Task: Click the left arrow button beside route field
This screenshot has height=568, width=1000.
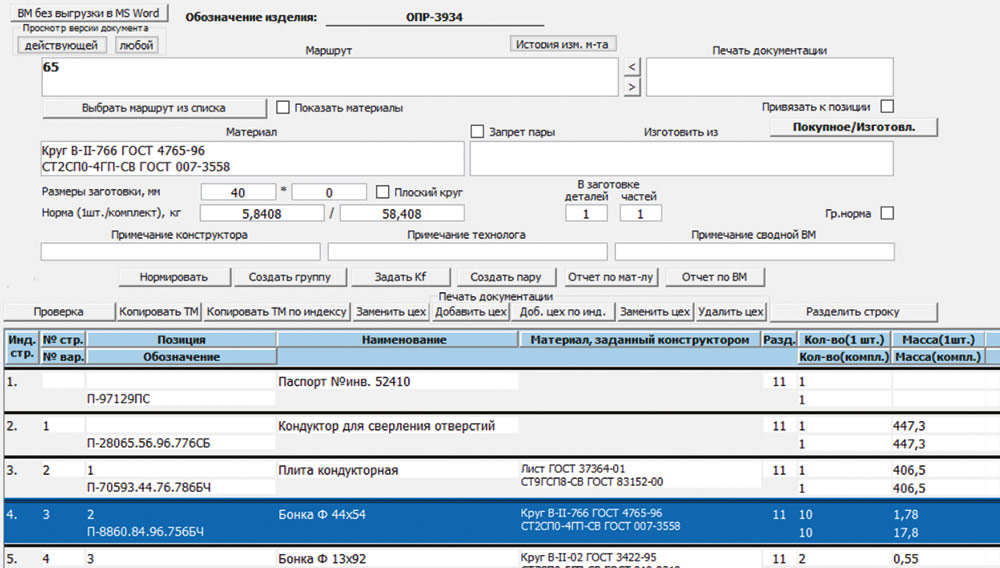Action: (x=632, y=67)
